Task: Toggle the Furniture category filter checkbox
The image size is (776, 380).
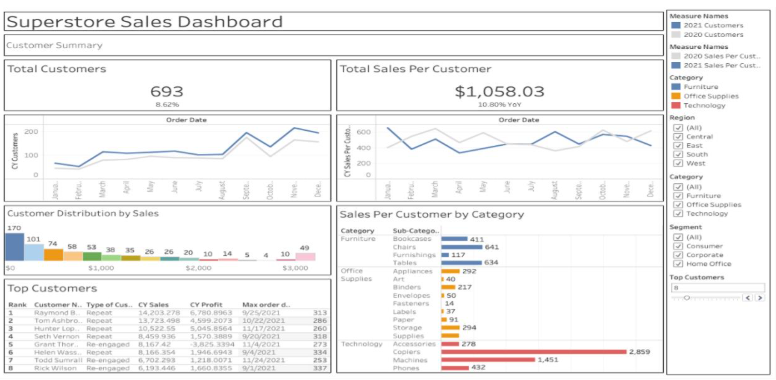Action: point(678,196)
